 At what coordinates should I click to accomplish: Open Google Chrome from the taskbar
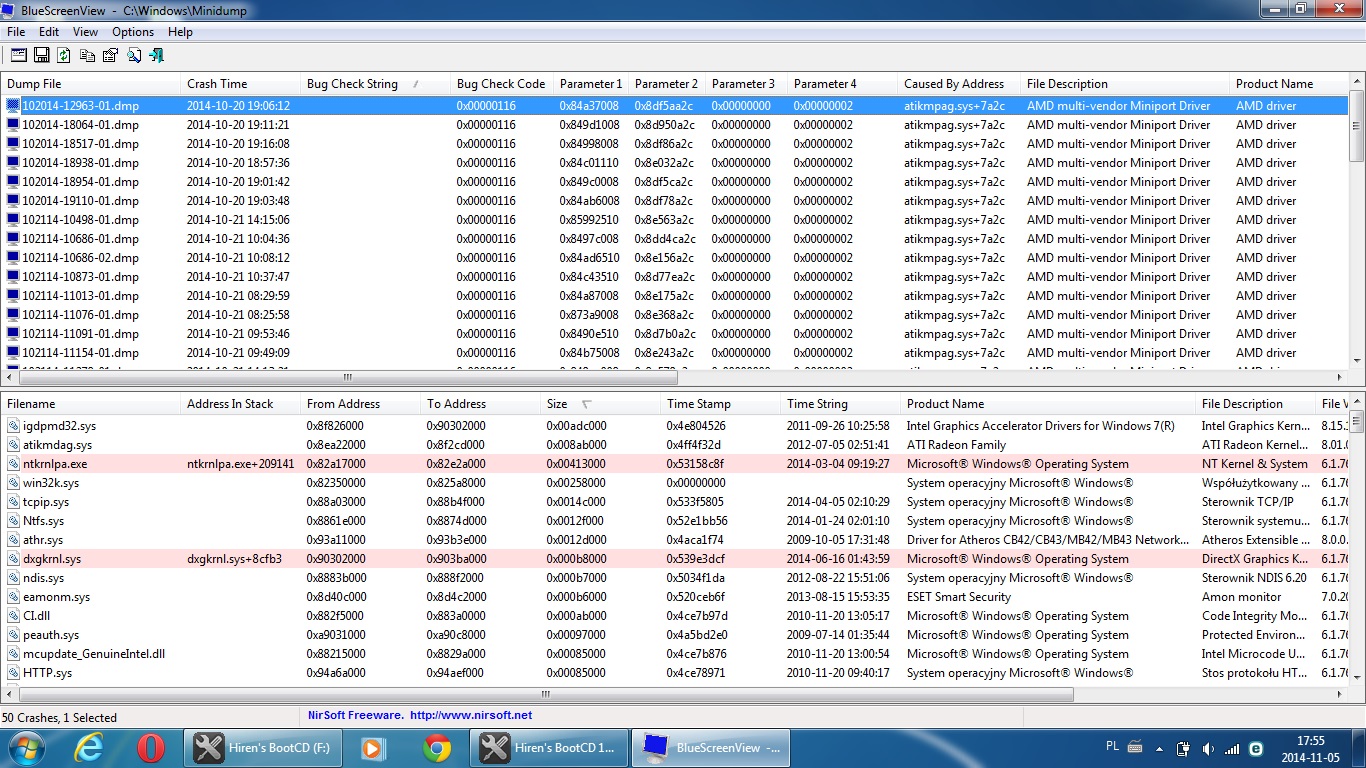pos(436,748)
